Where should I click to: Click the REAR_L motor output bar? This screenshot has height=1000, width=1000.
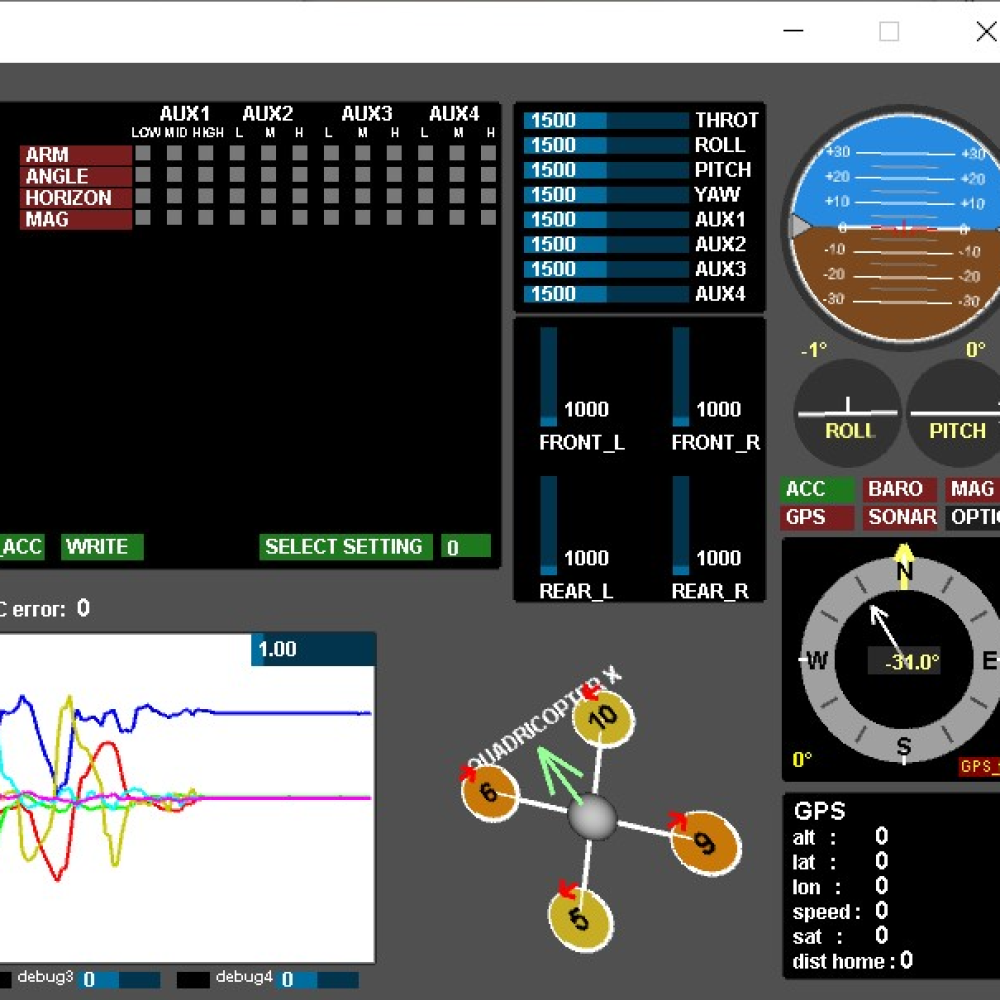point(548,526)
